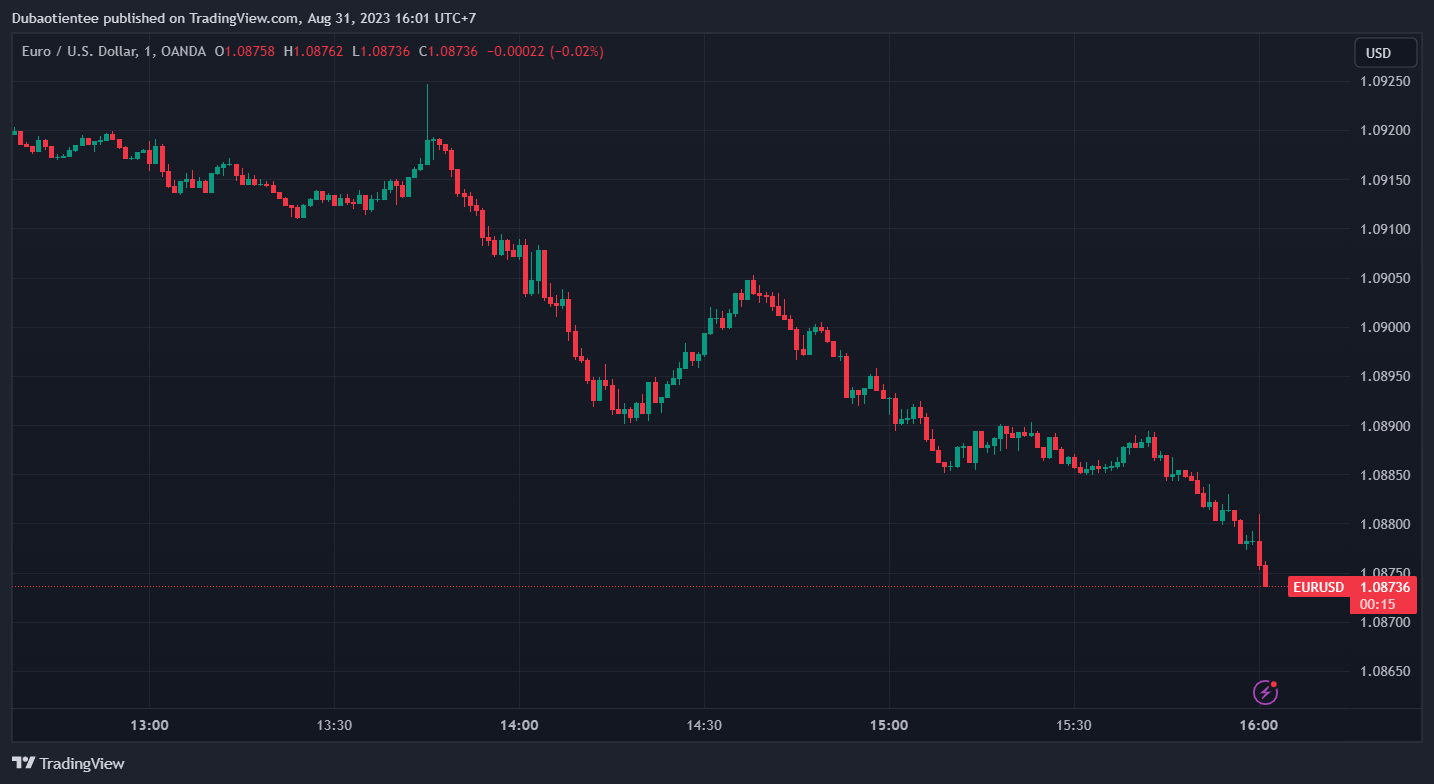Select the 13:00 time axis label

pos(149,725)
